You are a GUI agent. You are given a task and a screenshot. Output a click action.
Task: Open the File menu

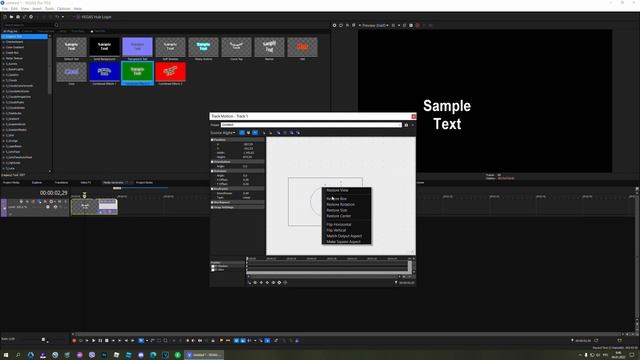tap(4, 9)
